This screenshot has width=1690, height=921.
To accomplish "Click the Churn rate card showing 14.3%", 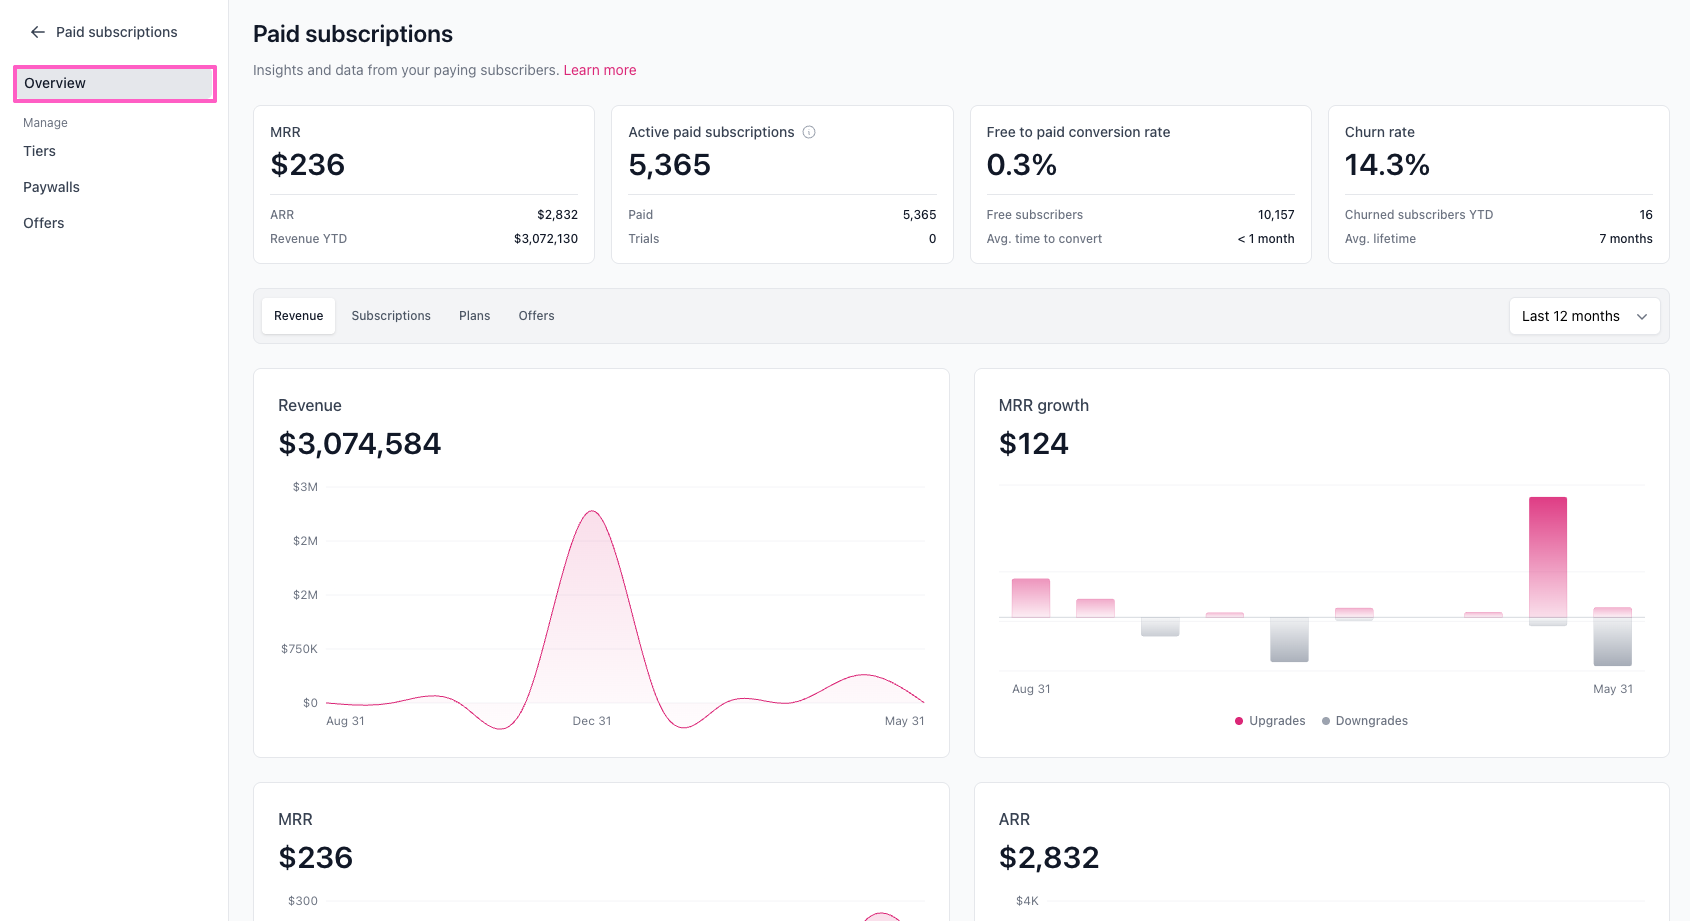I will (x=1498, y=184).
